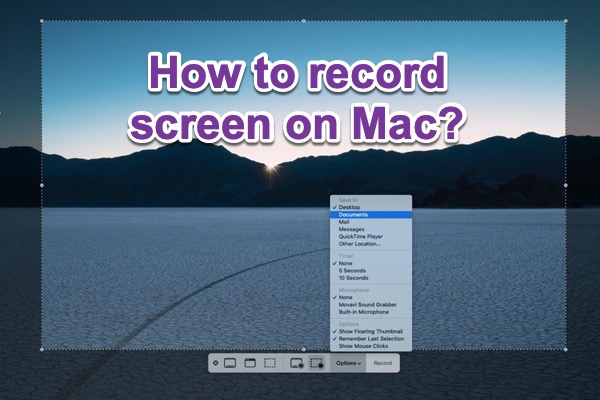Select Record Entire Screen icon
This screenshot has height=400, width=600.
click(297, 362)
